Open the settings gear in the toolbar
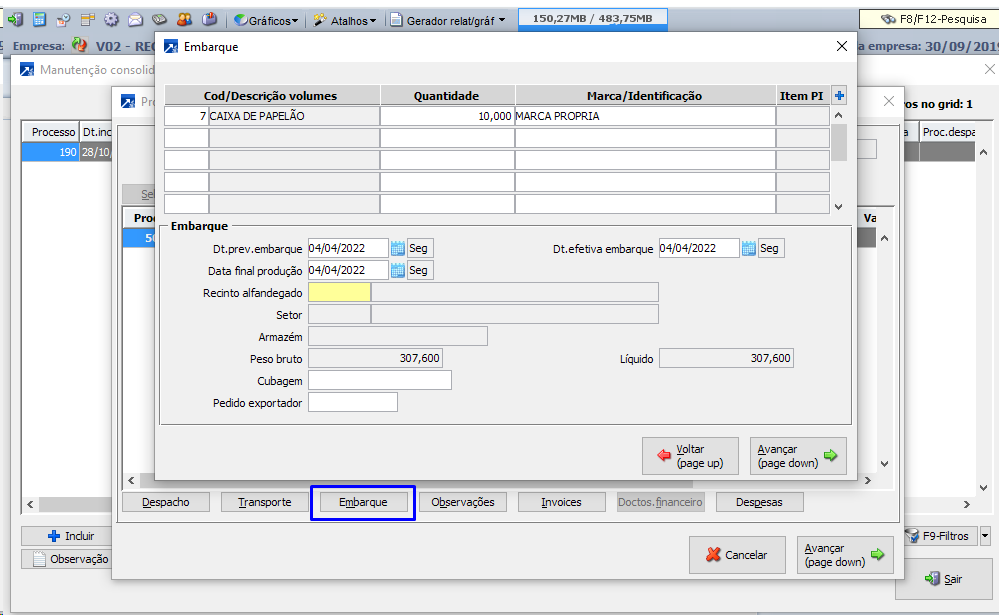 pos(110,19)
